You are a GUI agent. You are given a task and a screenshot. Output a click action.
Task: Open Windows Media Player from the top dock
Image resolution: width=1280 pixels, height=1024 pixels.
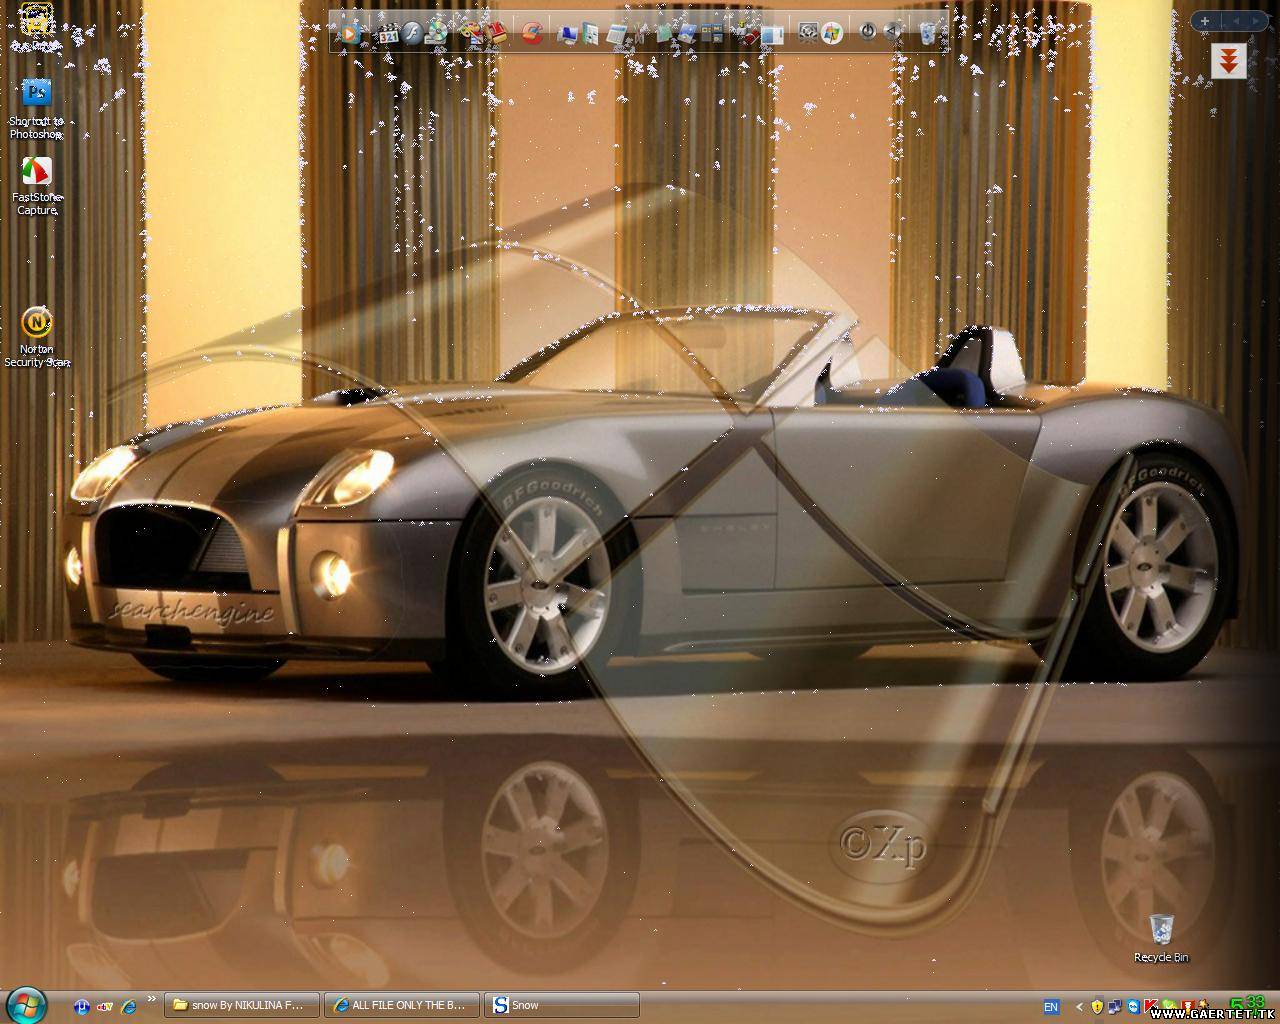349,34
